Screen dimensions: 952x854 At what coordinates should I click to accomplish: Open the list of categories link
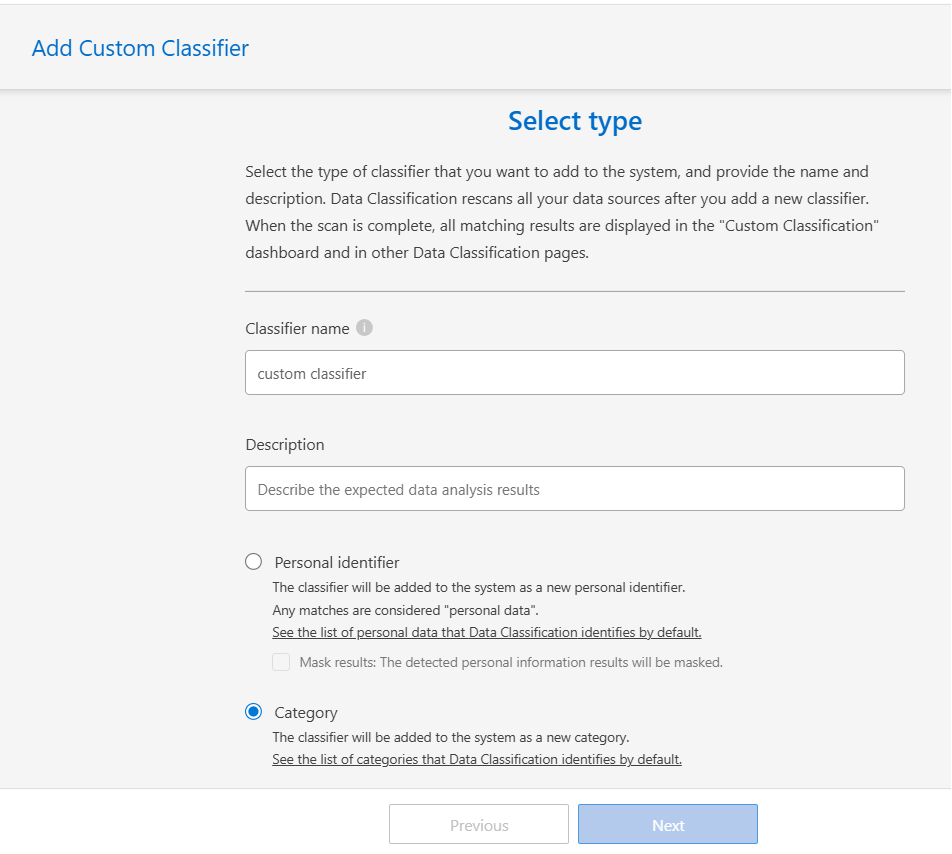click(476, 759)
